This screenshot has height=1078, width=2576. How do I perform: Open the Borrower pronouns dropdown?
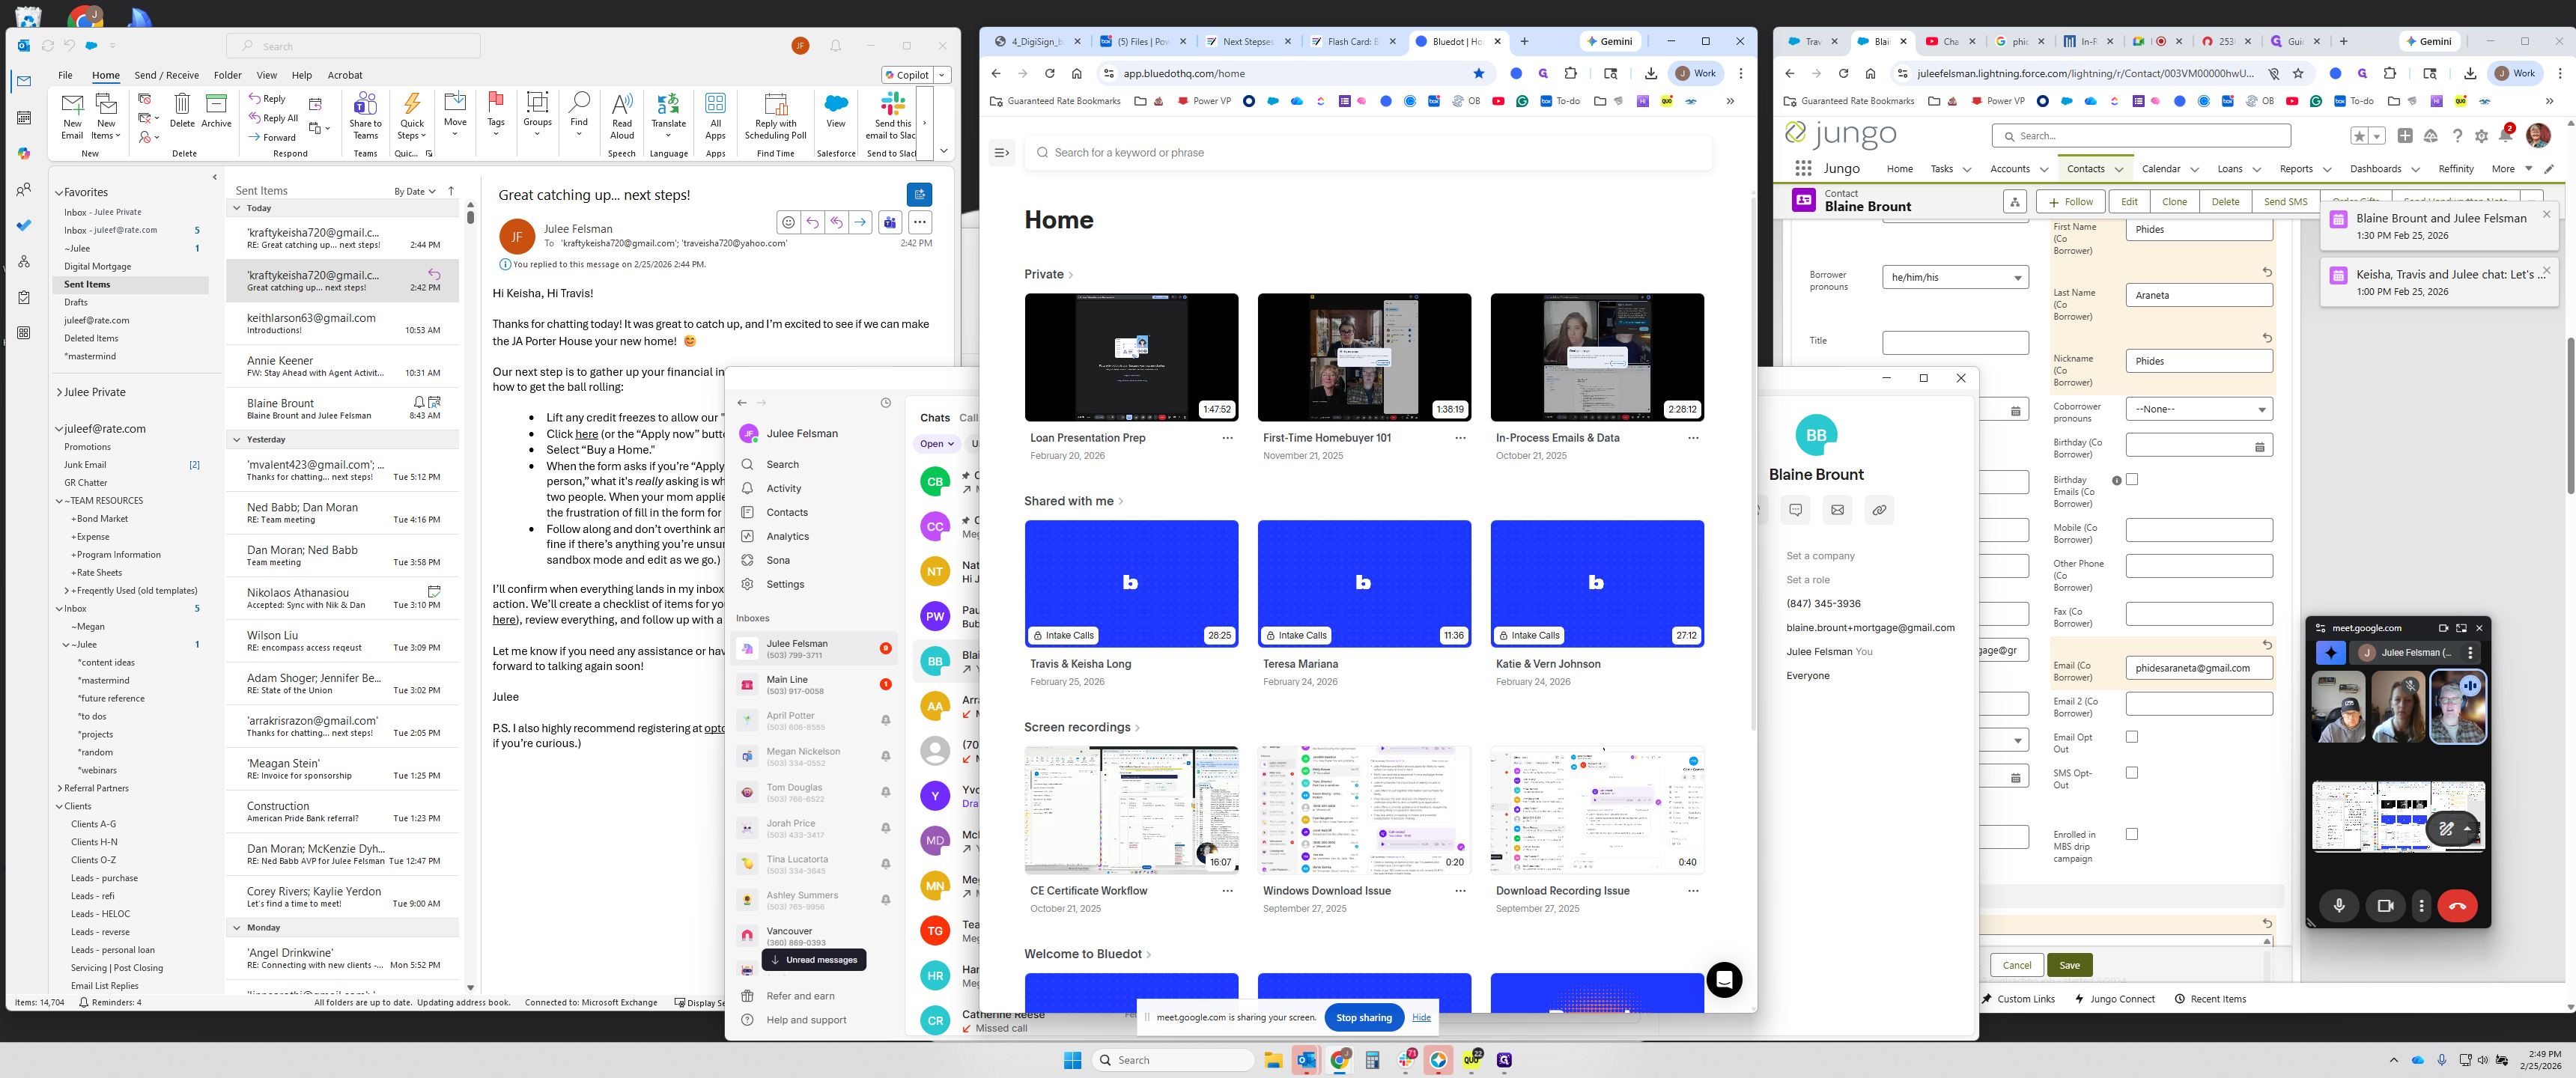[x=1954, y=278]
